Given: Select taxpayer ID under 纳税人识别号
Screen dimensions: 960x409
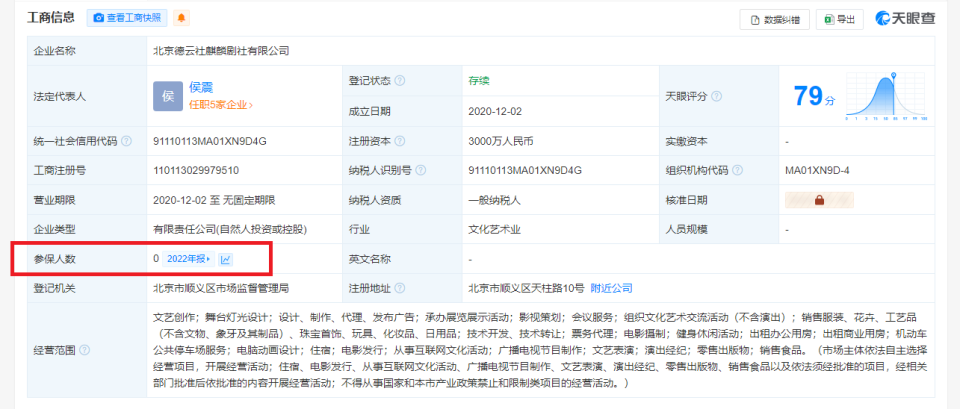Looking at the screenshot, I should (x=525, y=171).
